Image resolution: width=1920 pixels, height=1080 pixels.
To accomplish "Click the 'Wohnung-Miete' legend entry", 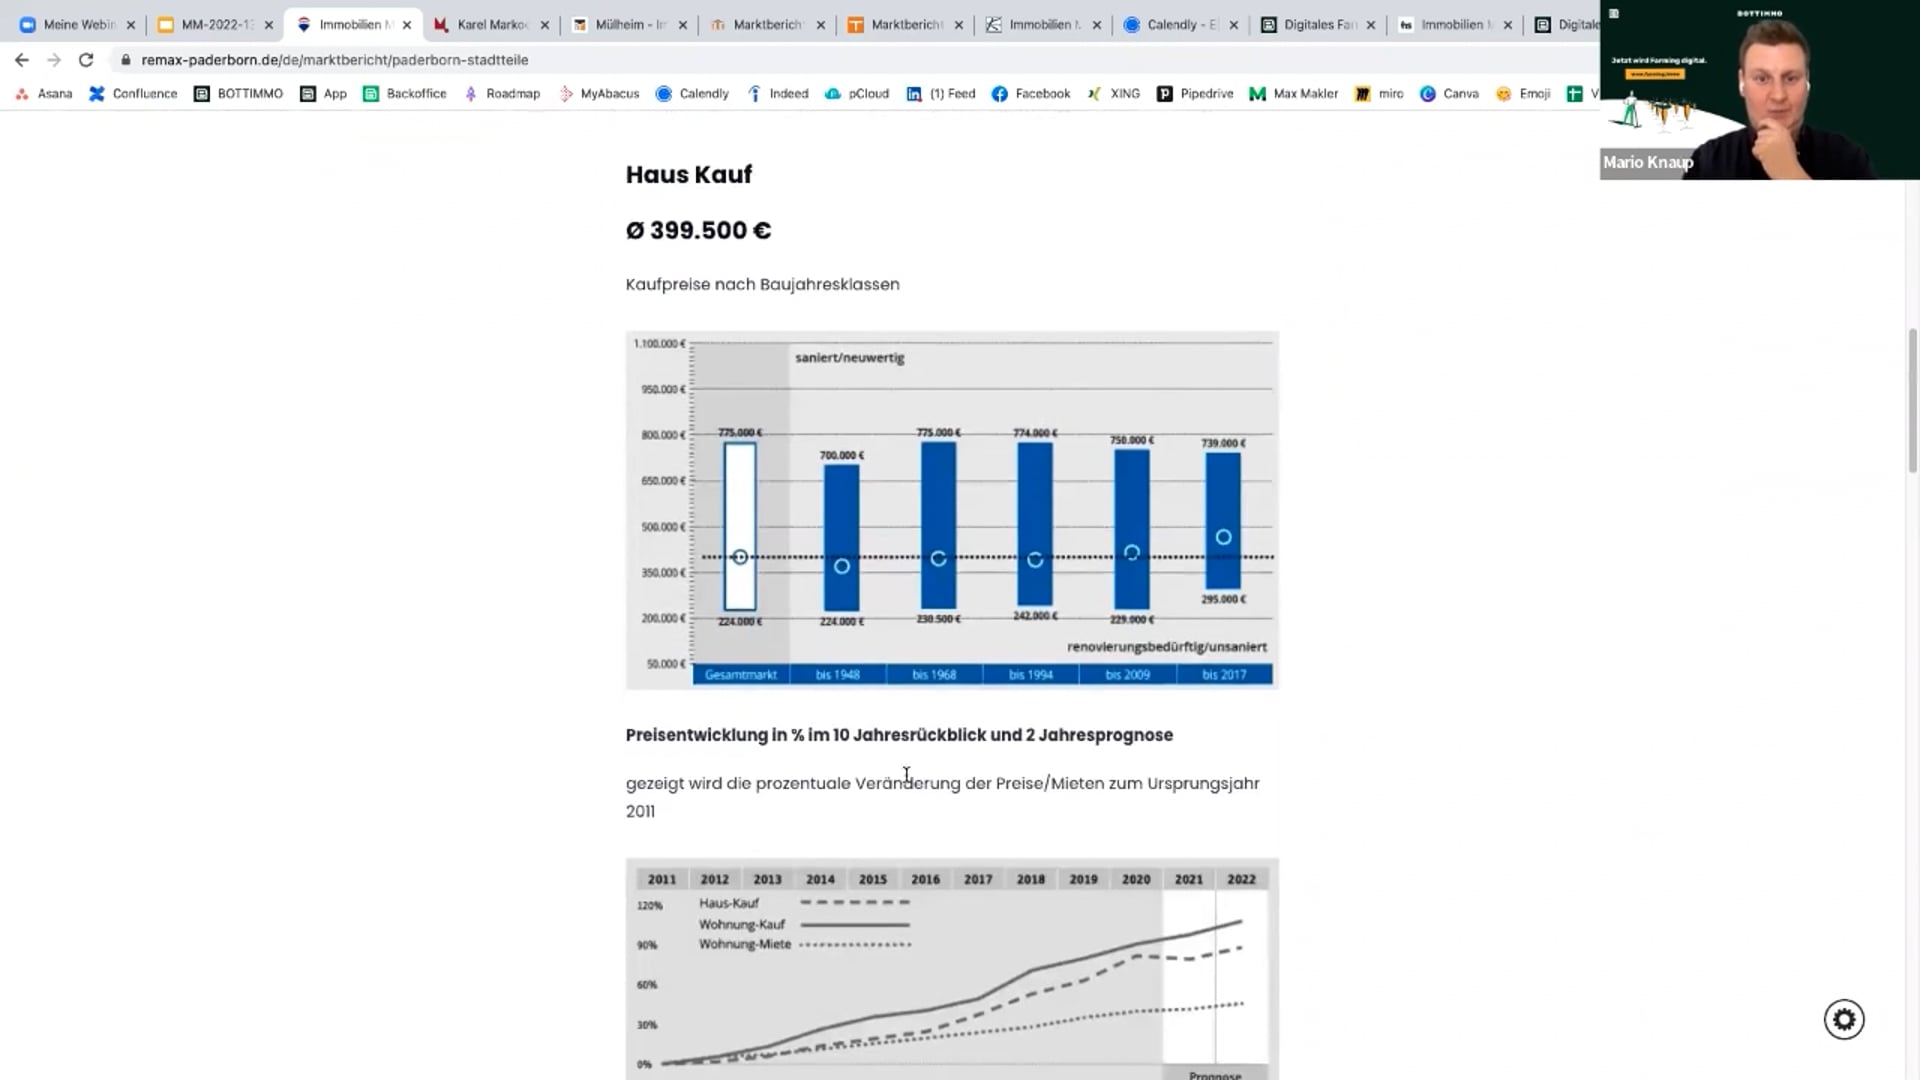I will (x=745, y=944).
